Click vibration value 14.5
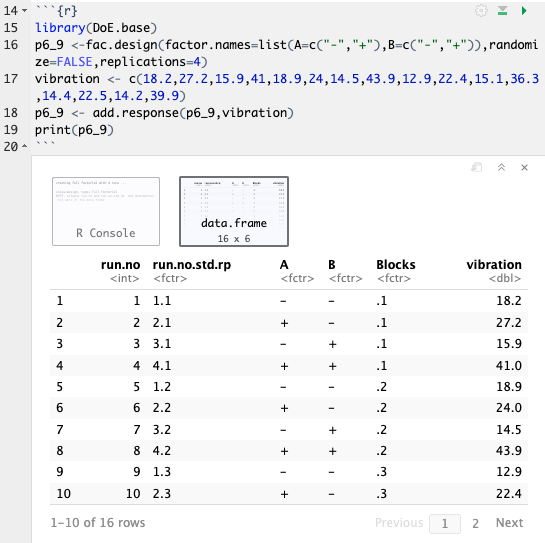Image resolution: width=545 pixels, height=543 pixels. tap(509, 430)
